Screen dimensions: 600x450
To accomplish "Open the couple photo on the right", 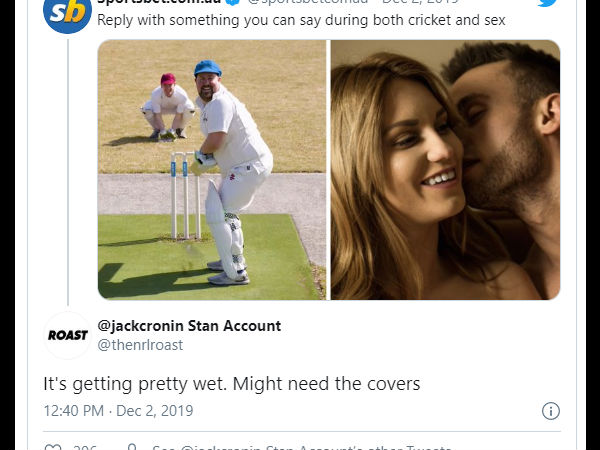I will [x=445, y=169].
